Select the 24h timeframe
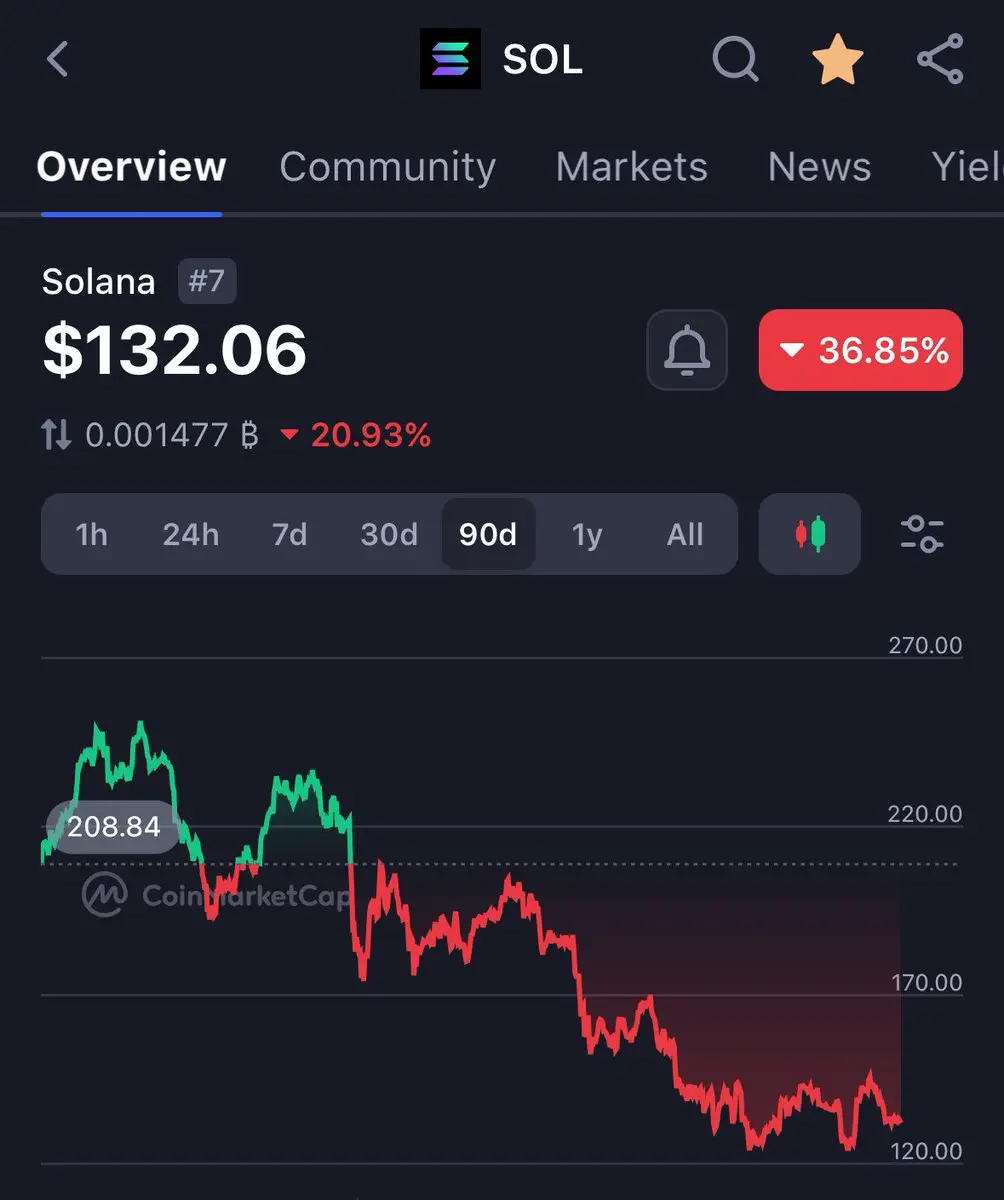The width and height of the screenshot is (1004, 1200). [190, 535]
